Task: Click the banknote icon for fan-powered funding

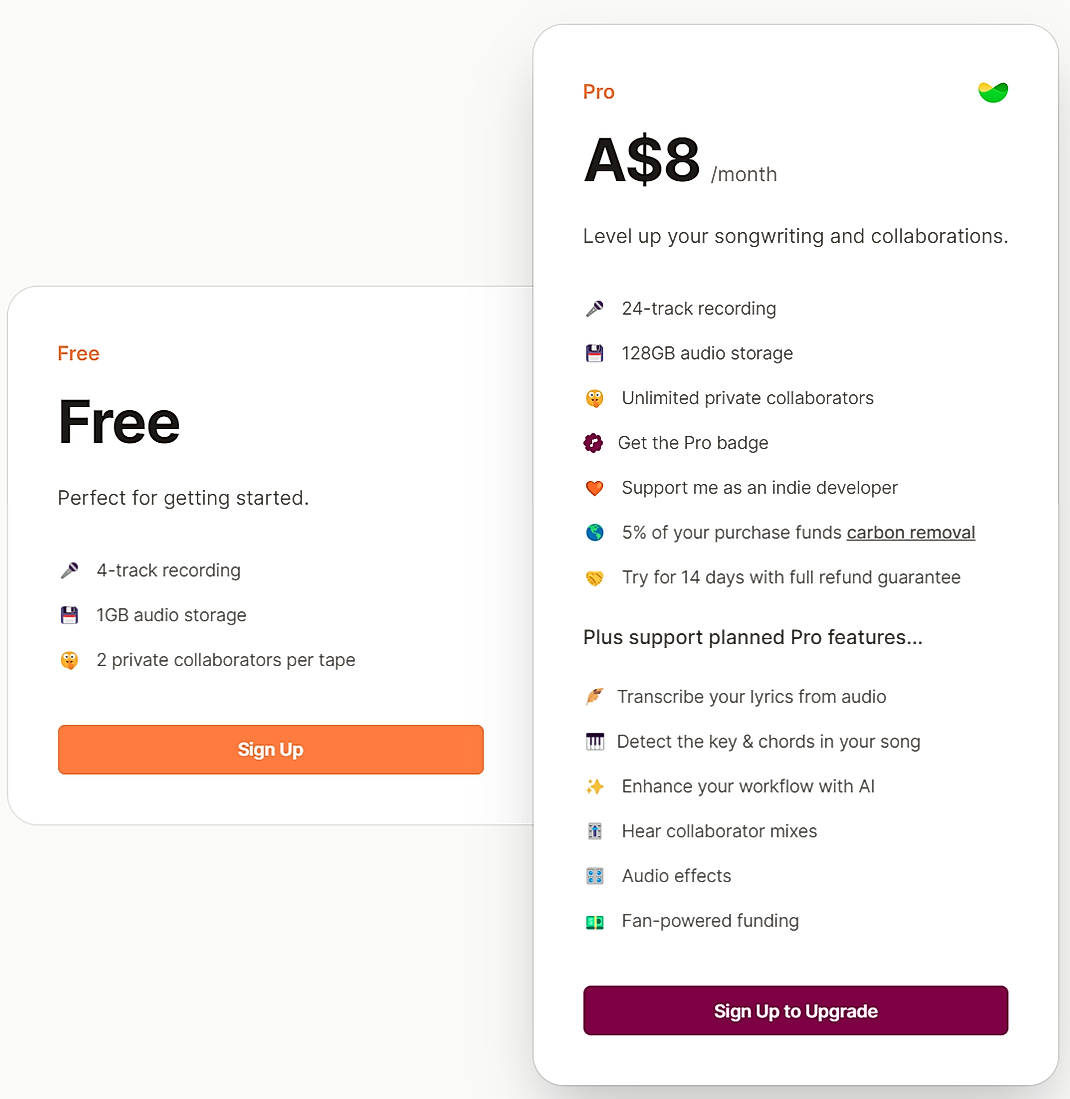Action: pos(597,921)
